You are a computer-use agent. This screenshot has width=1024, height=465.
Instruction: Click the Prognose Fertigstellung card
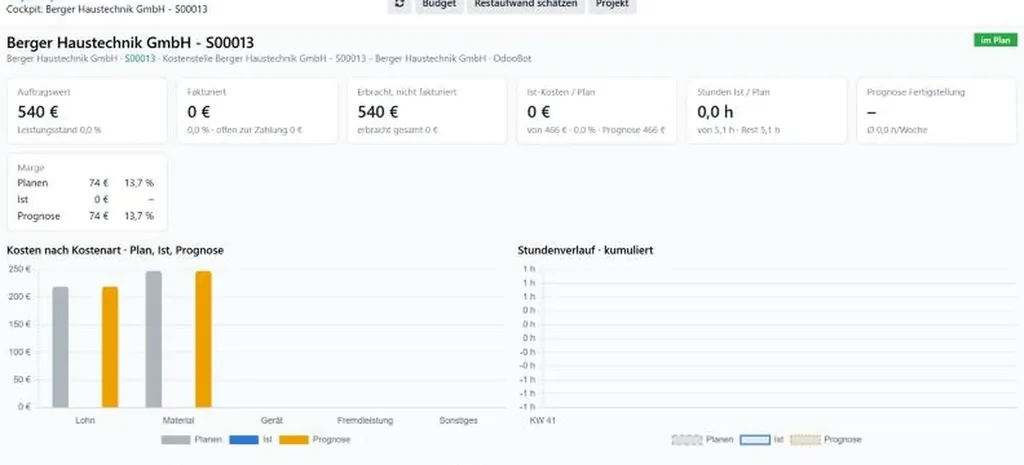click(x=937, y=111)
